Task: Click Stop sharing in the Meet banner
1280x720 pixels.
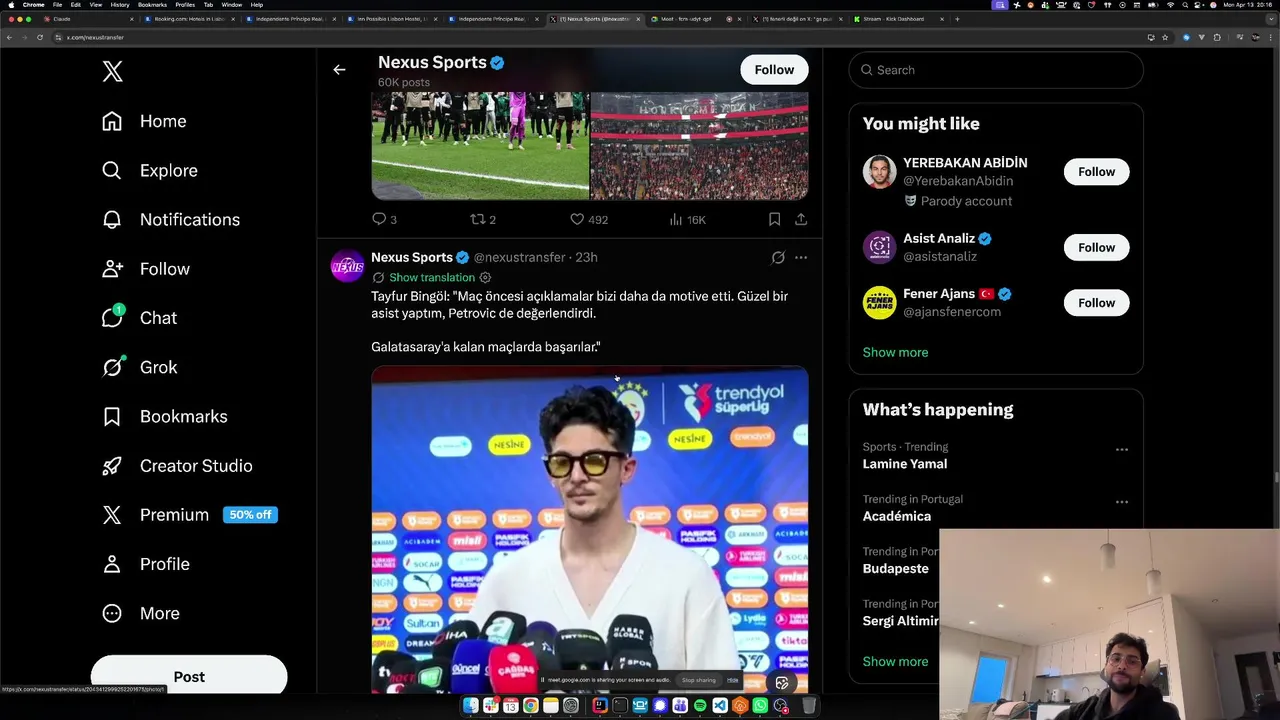Action: [x=699, y=680]
